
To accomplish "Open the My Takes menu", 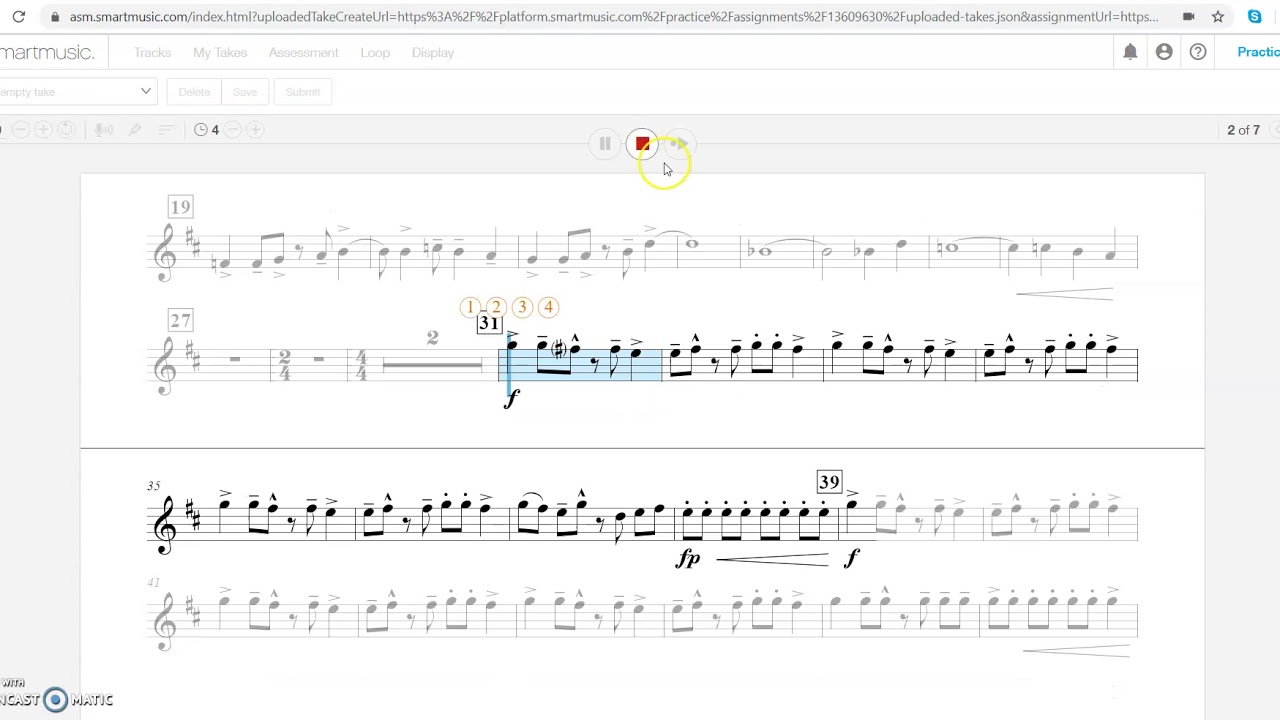I will (220, 52).
